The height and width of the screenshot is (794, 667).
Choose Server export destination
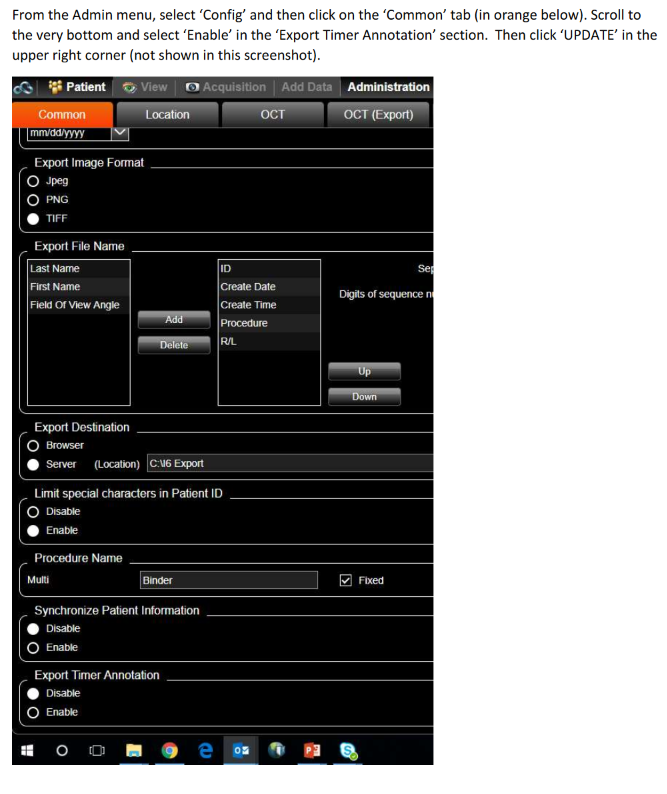tap(33, 465)
